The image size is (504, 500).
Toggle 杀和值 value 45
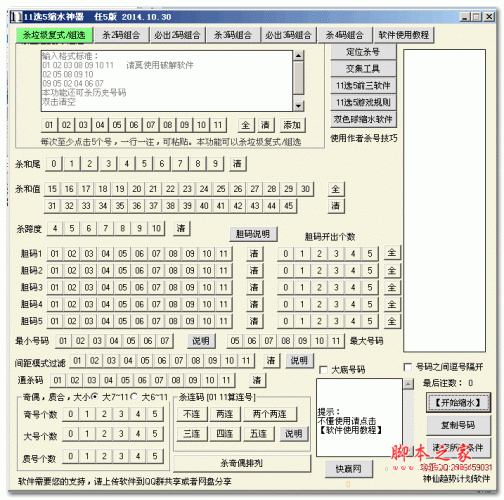(289, 206)
